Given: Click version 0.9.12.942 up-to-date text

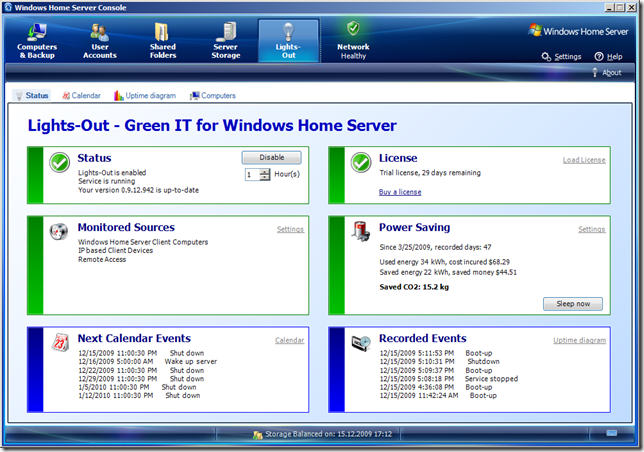Looking at the screenshot, I should coord(138,190).
